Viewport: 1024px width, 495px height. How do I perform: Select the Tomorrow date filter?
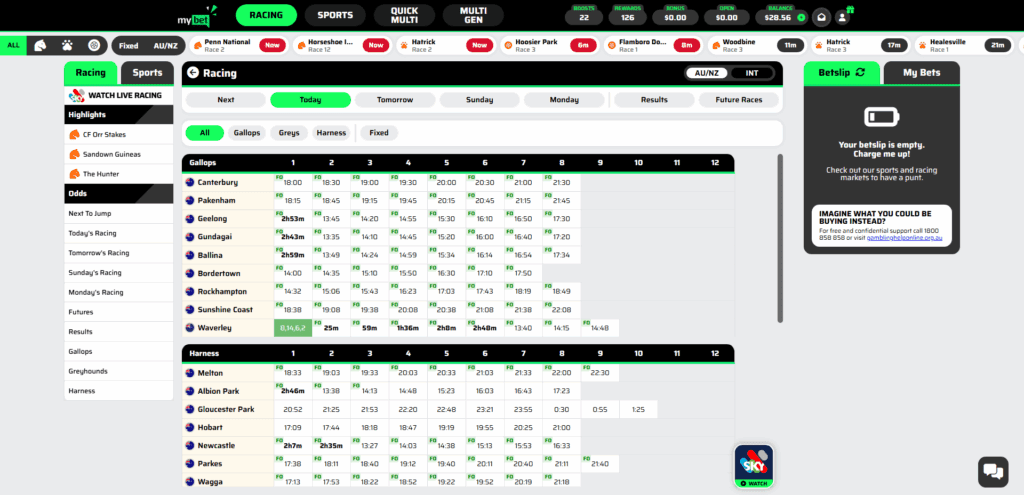tap(395, 100)
